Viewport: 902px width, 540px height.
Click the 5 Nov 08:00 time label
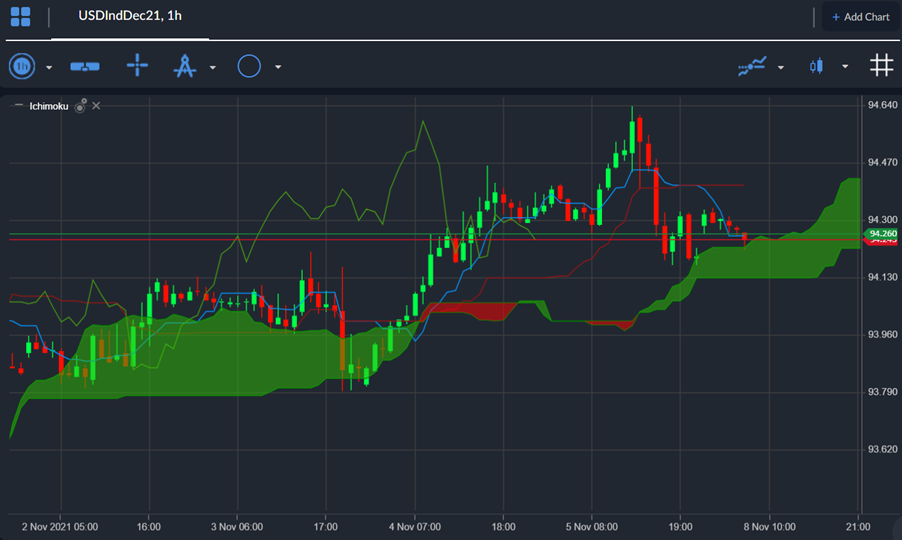[591, 527]
